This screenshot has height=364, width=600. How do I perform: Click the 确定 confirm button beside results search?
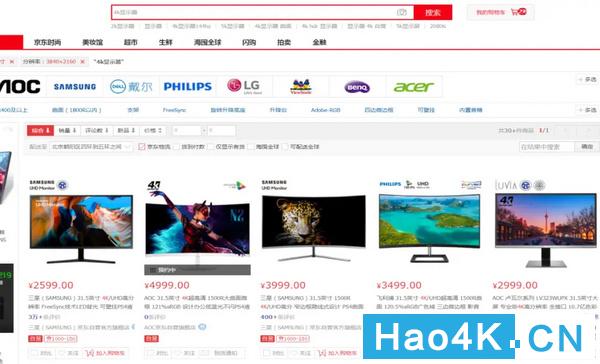pos(587,147)
